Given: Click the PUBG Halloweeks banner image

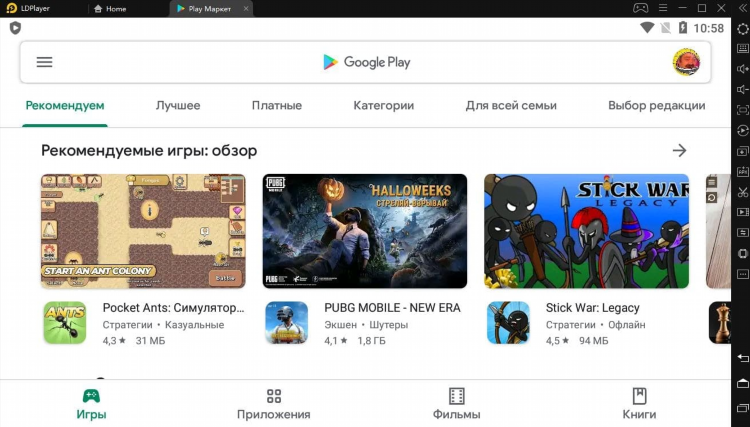Looking at the screenshot, I should (364, 231).
